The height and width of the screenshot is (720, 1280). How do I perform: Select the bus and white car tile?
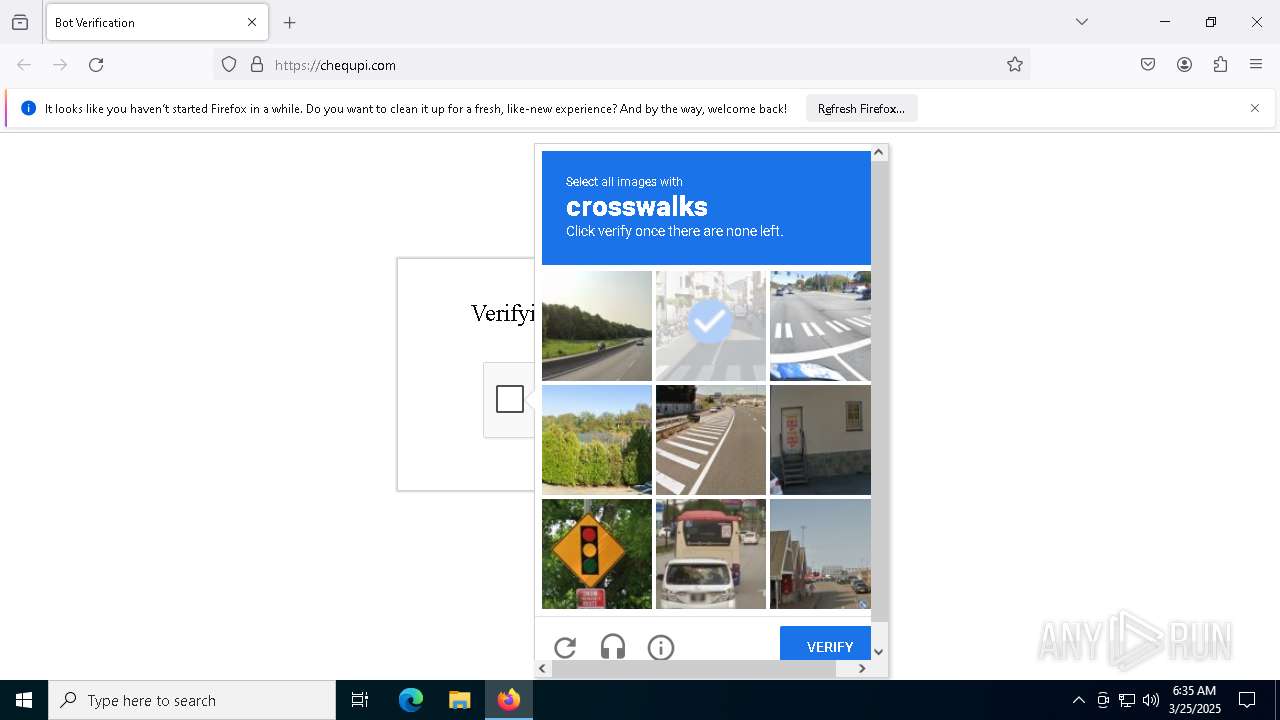coord(711,554)
